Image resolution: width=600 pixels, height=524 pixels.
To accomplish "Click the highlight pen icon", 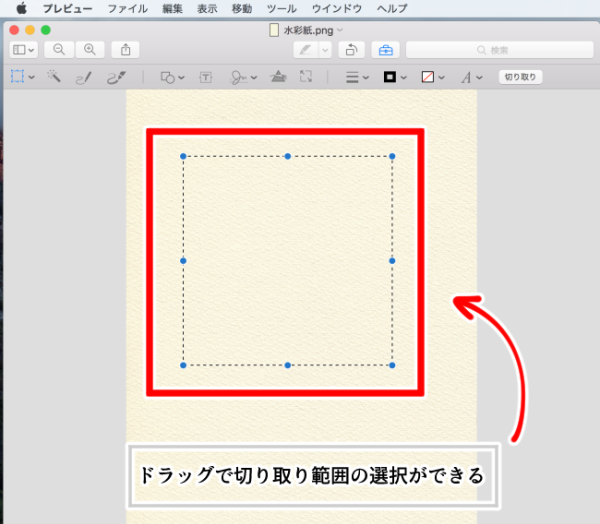I will tap(306, 50).
